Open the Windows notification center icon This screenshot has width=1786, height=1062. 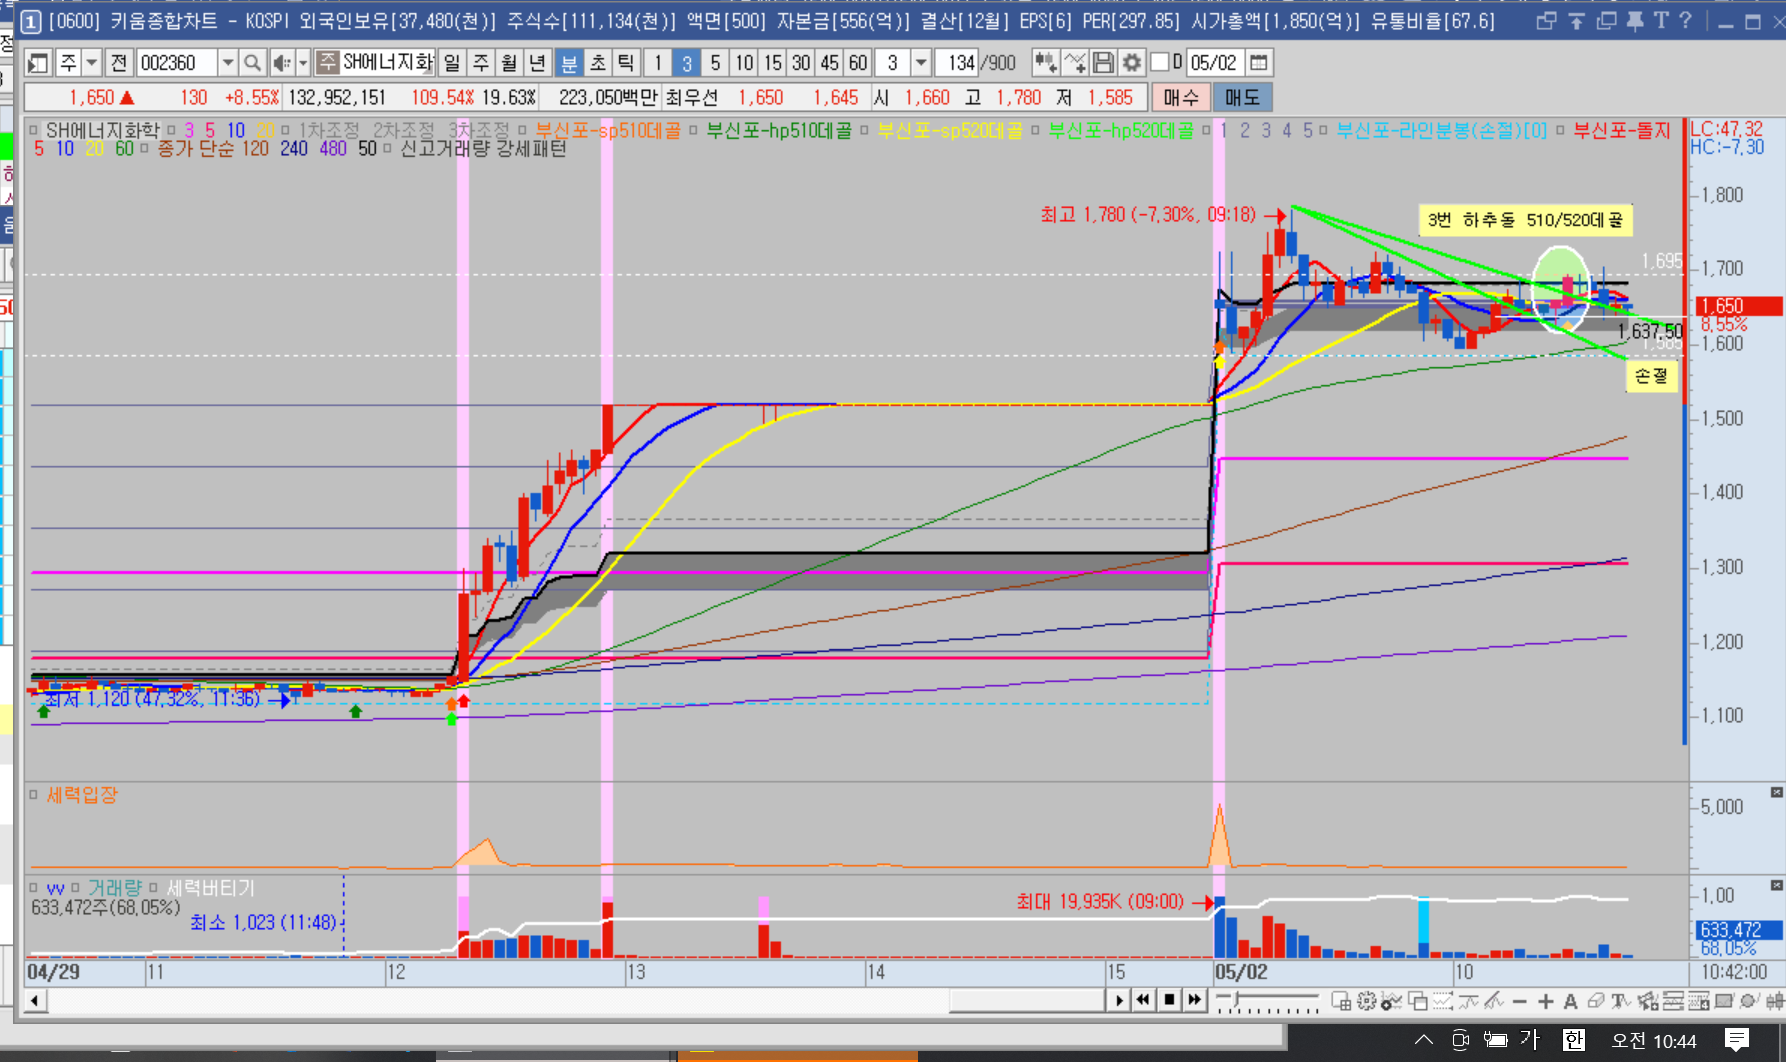point(1738,1040)
